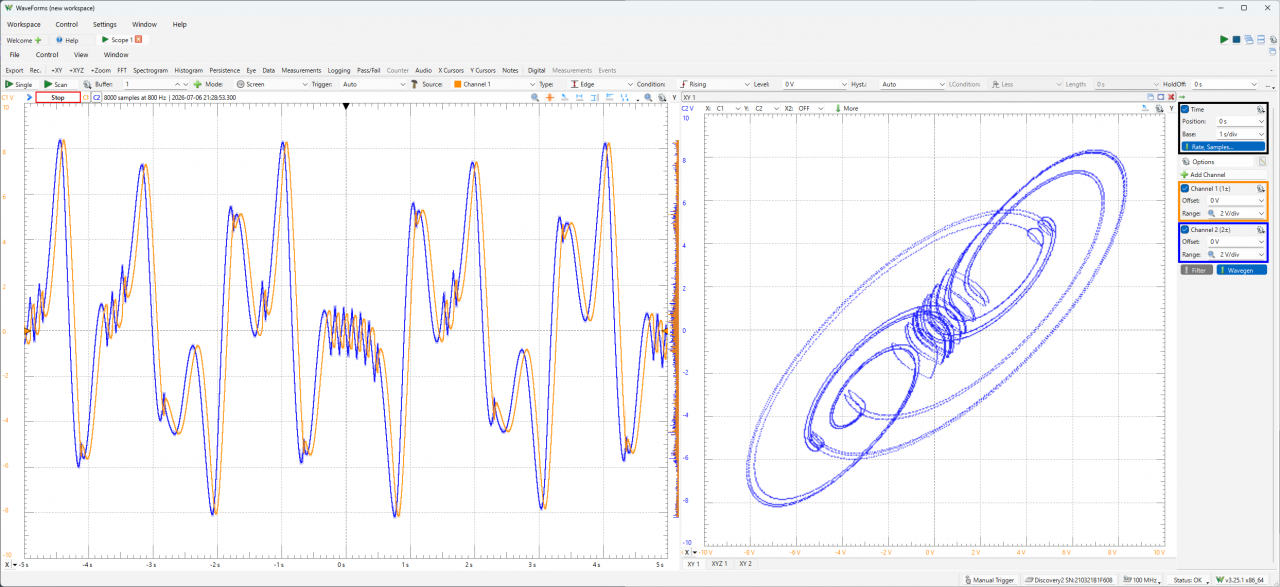Image resolution: width=1280 pixels, height=587 pixels.
Task: Click the Wavegen button
Action: (x=1242, y=270)
